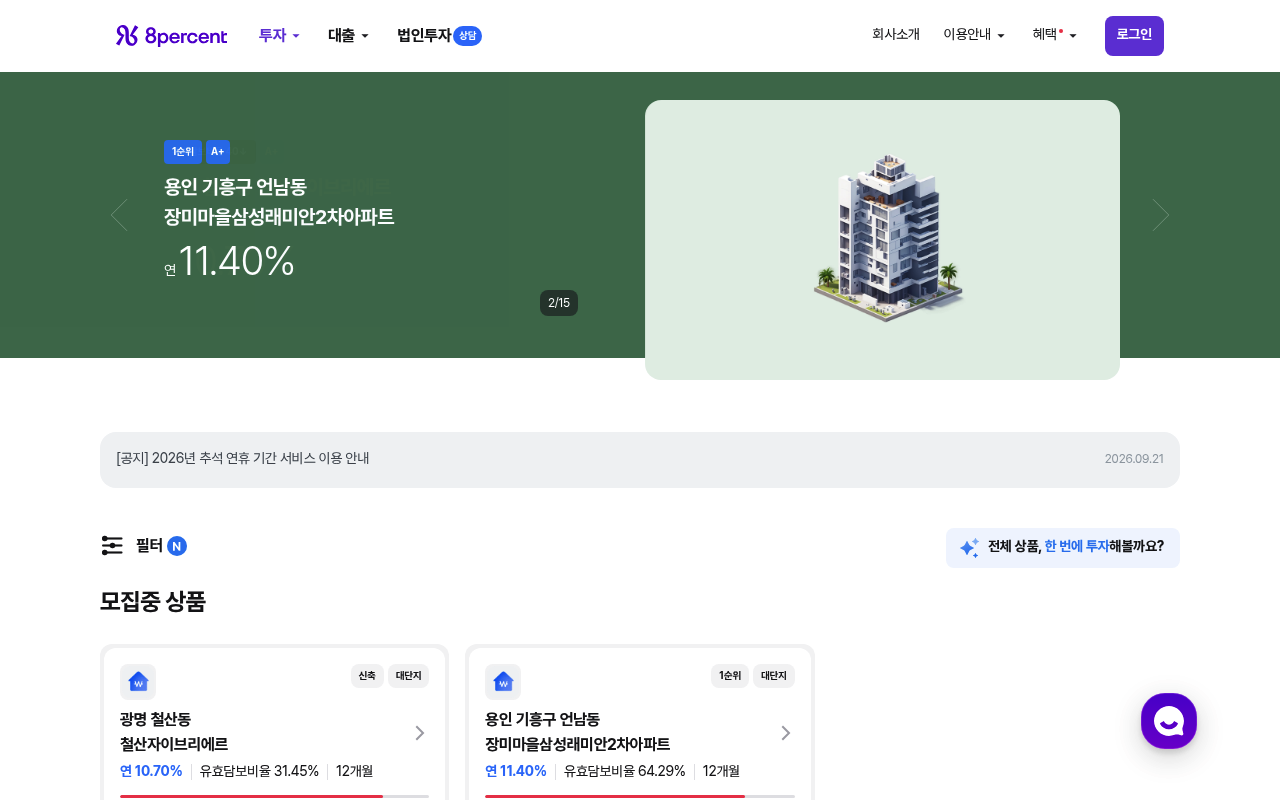1280x800 pixels.
Task: Click the 1순위 badge in the banner
Action: pyautogui.click(x=183, y=152)
